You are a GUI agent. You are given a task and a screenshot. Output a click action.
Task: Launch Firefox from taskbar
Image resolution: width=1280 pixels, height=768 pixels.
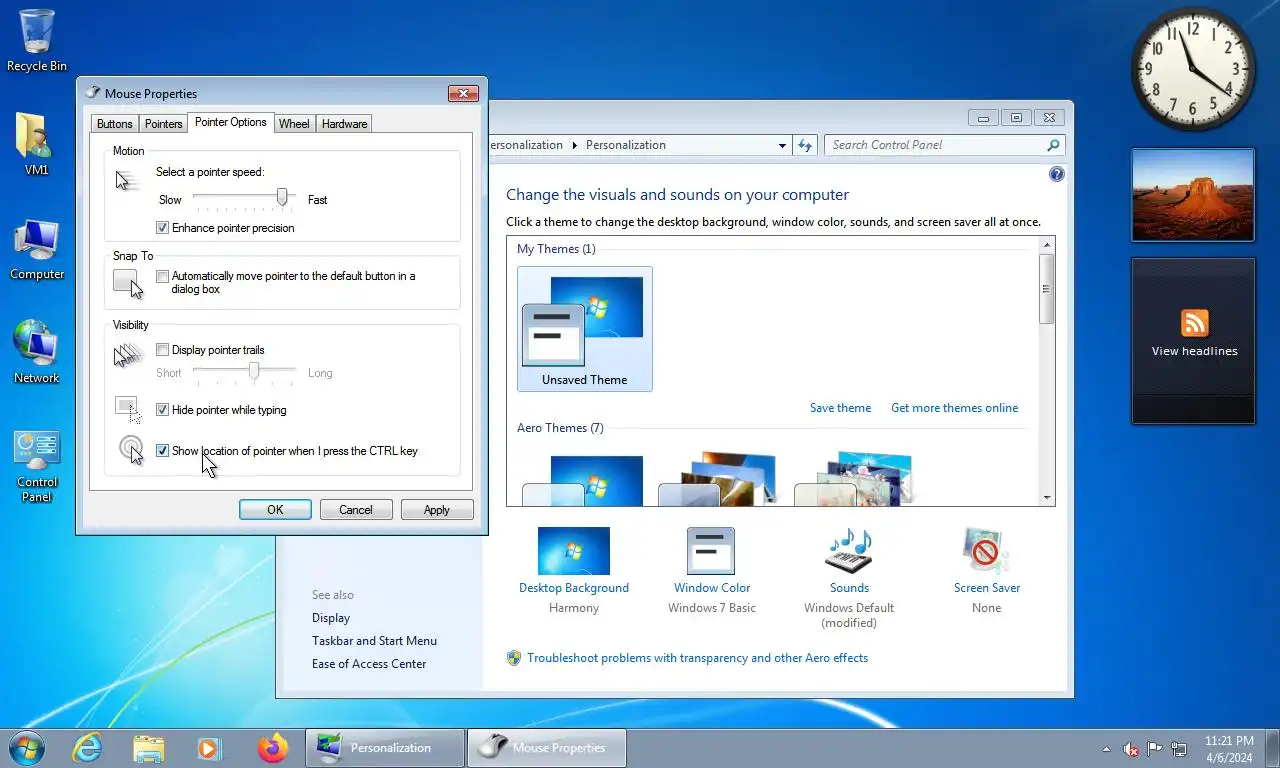271,748
